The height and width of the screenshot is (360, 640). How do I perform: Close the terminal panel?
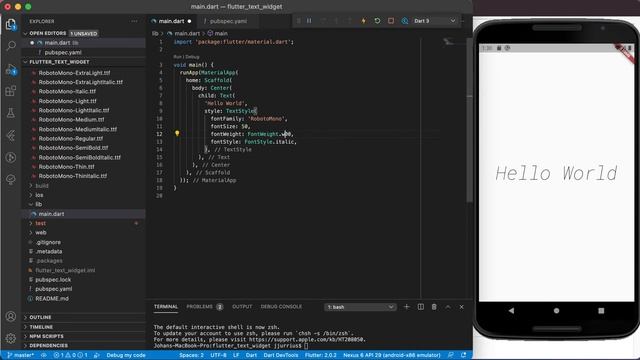click(462, 307)
